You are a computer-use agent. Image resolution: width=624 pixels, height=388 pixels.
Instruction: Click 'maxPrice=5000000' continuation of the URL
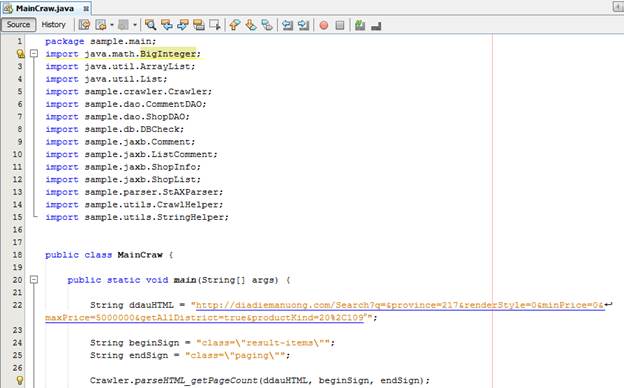[90, 318]
